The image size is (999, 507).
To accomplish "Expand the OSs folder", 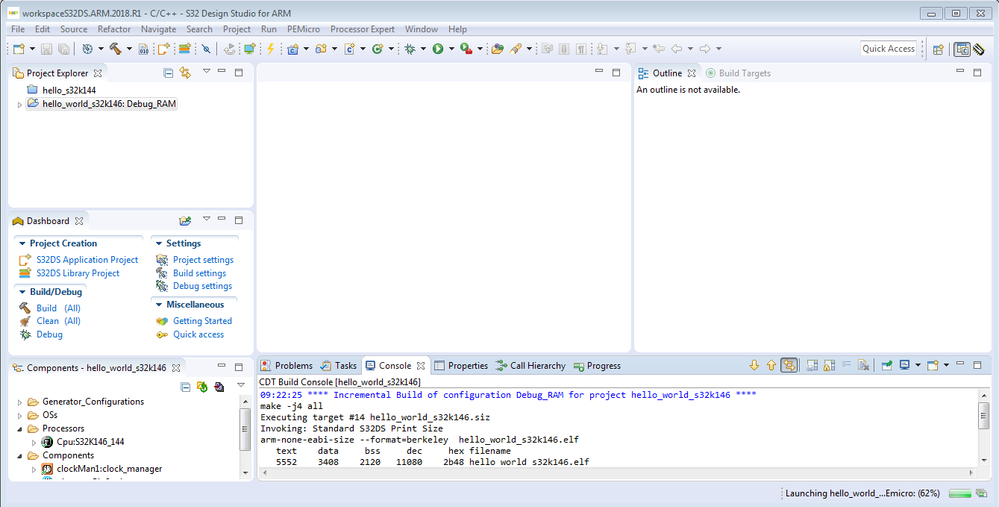I will click(x=20, y=415).
